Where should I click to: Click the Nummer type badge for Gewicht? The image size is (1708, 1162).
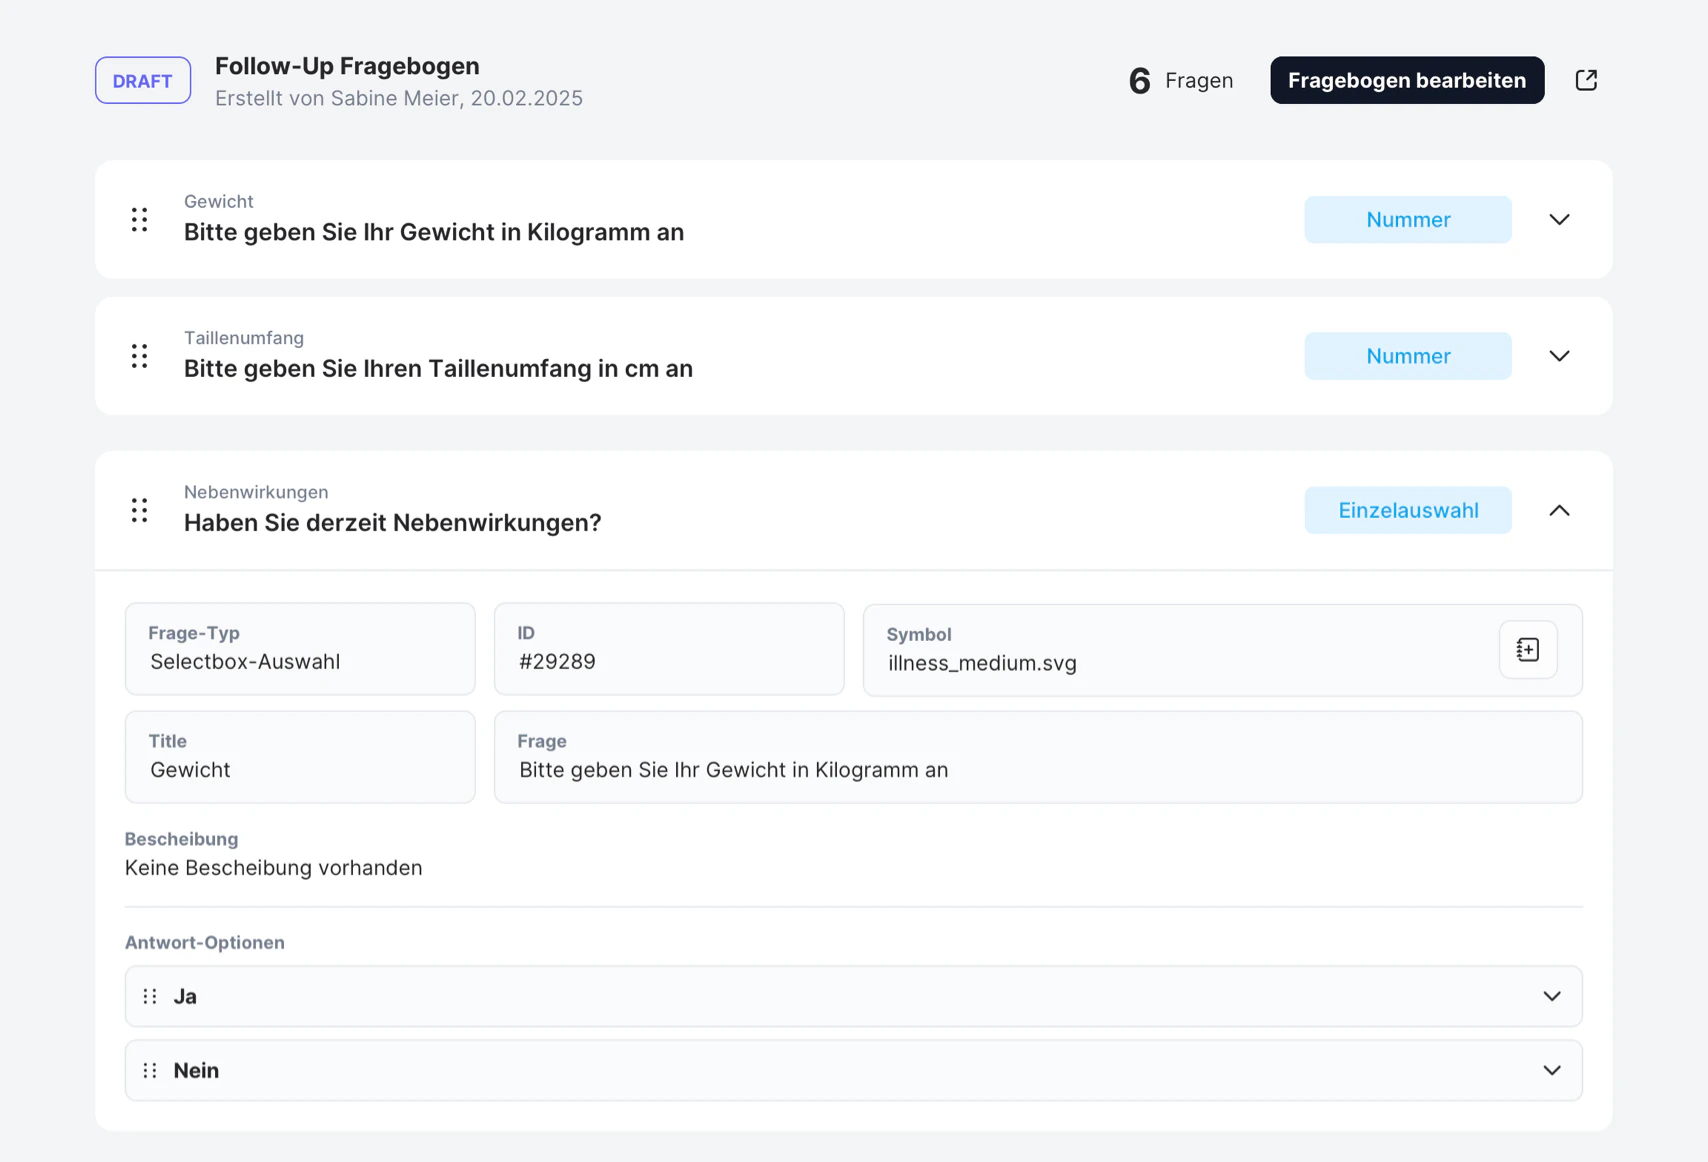(x=1407, y=220)
